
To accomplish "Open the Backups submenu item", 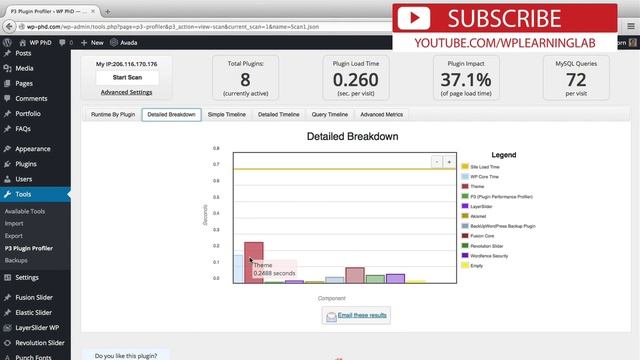I will [16, 260].
